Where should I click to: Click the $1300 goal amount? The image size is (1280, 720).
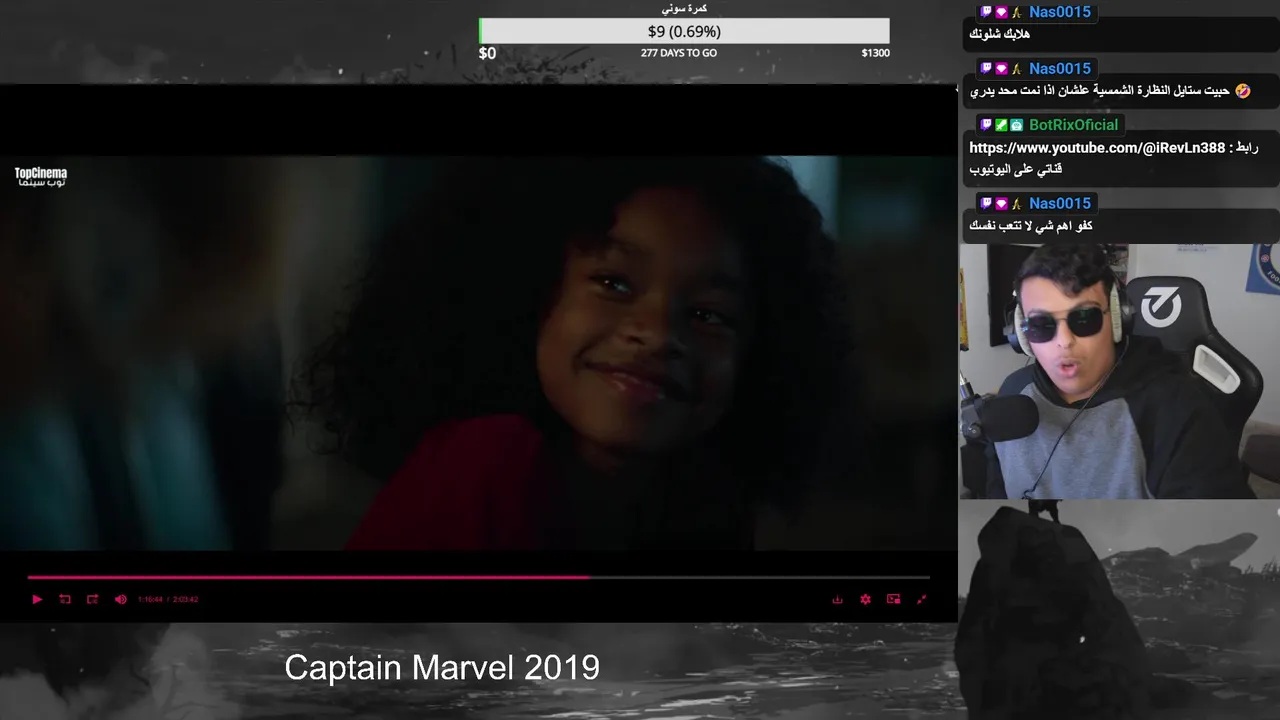point(875,53)
